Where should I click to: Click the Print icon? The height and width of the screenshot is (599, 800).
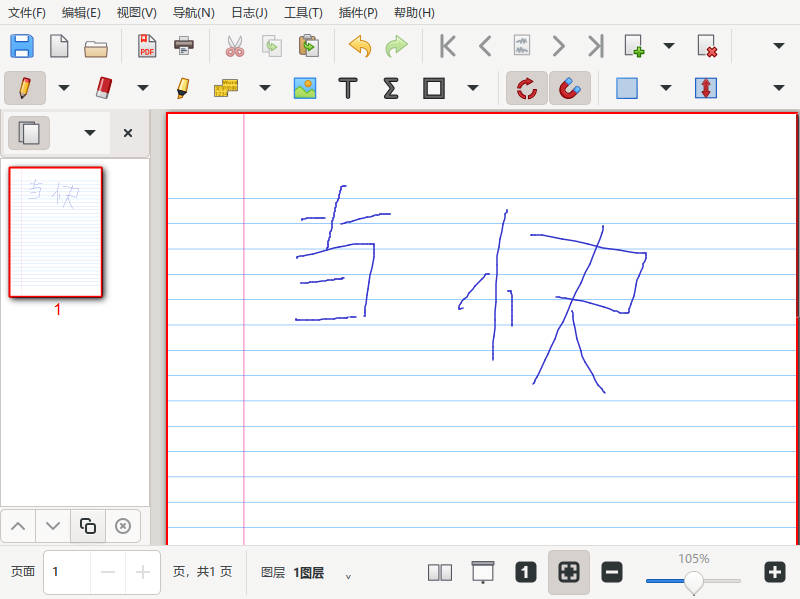[x=184, y=46]
